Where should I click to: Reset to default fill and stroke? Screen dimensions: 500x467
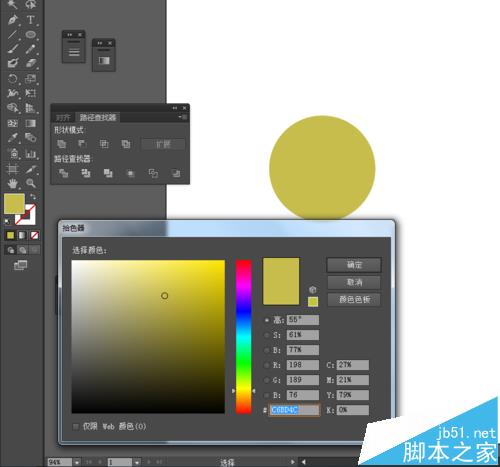(7, 221)
